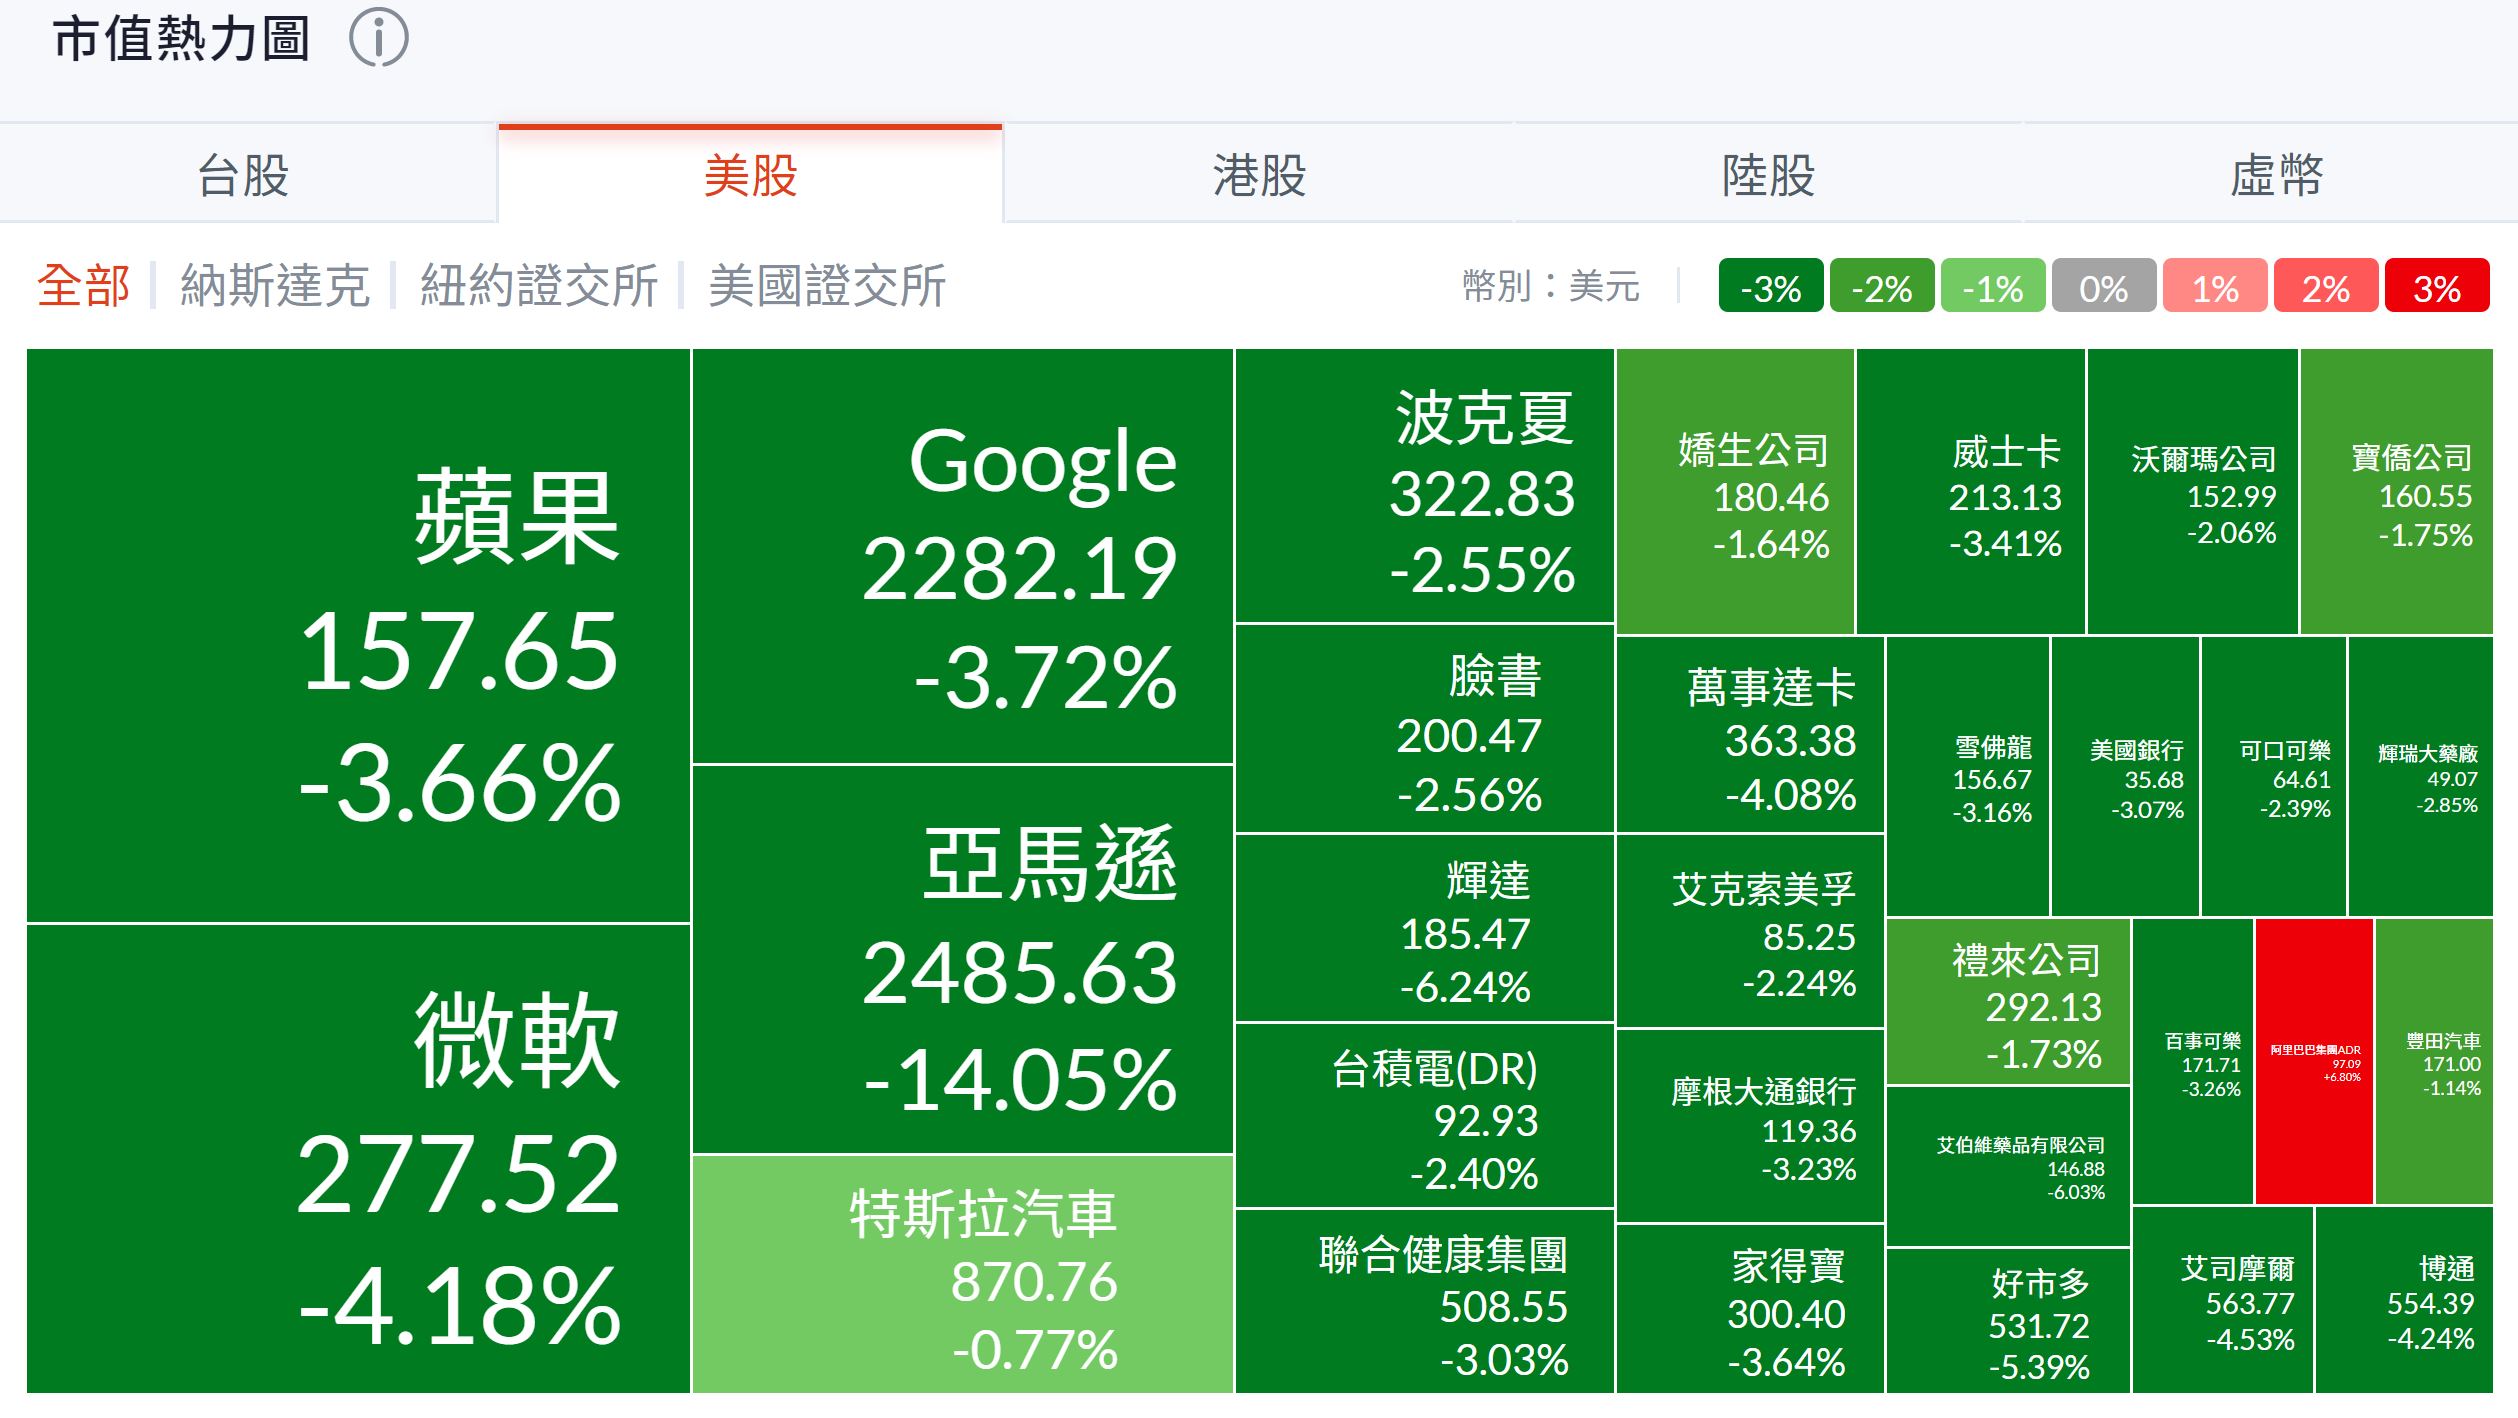Open the 蘋果 stock tile
The width and height of the screenshot is (2518, 1418).
pos(358,635)
